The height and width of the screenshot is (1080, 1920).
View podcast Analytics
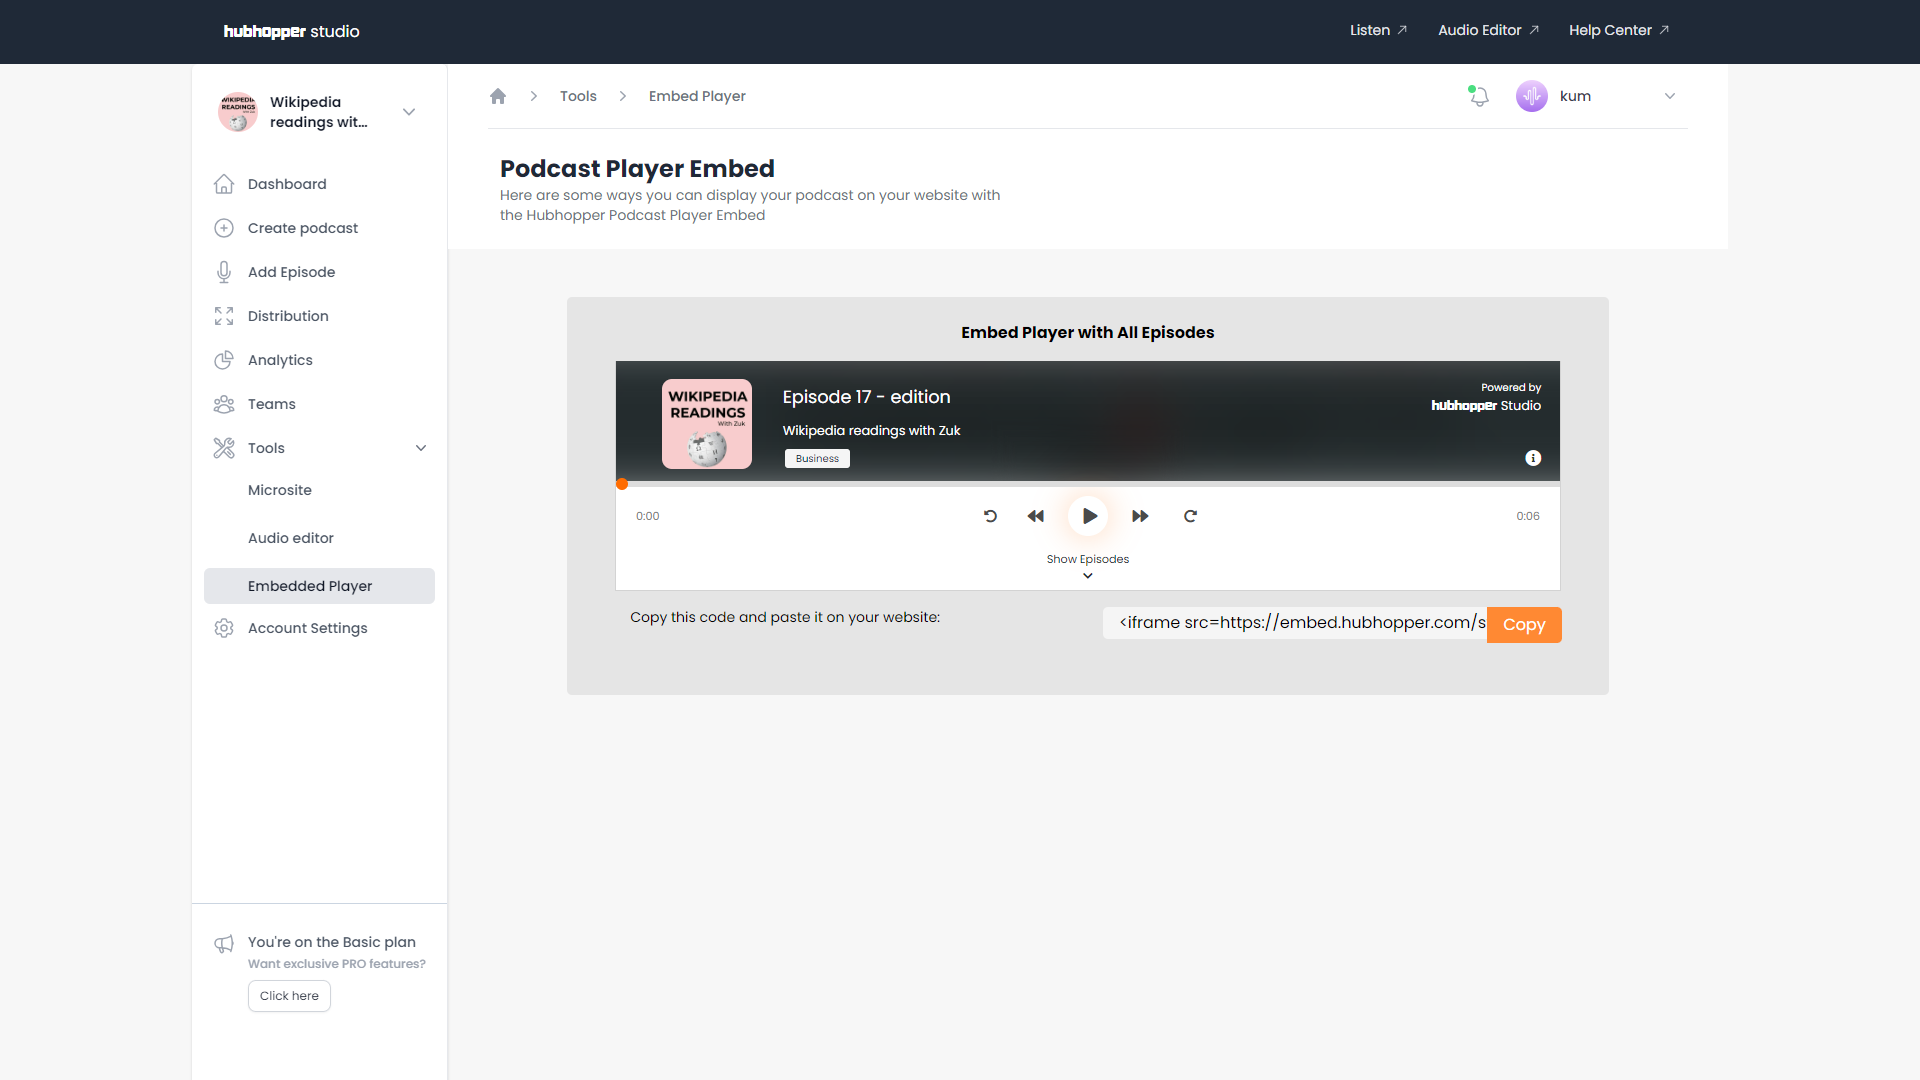click(279, 360)
